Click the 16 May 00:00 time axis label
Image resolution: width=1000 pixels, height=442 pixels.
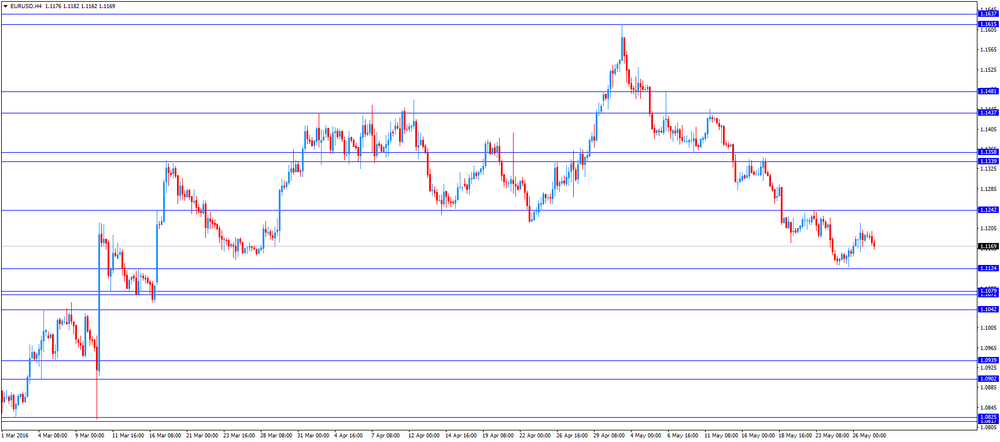click(758, 436)
